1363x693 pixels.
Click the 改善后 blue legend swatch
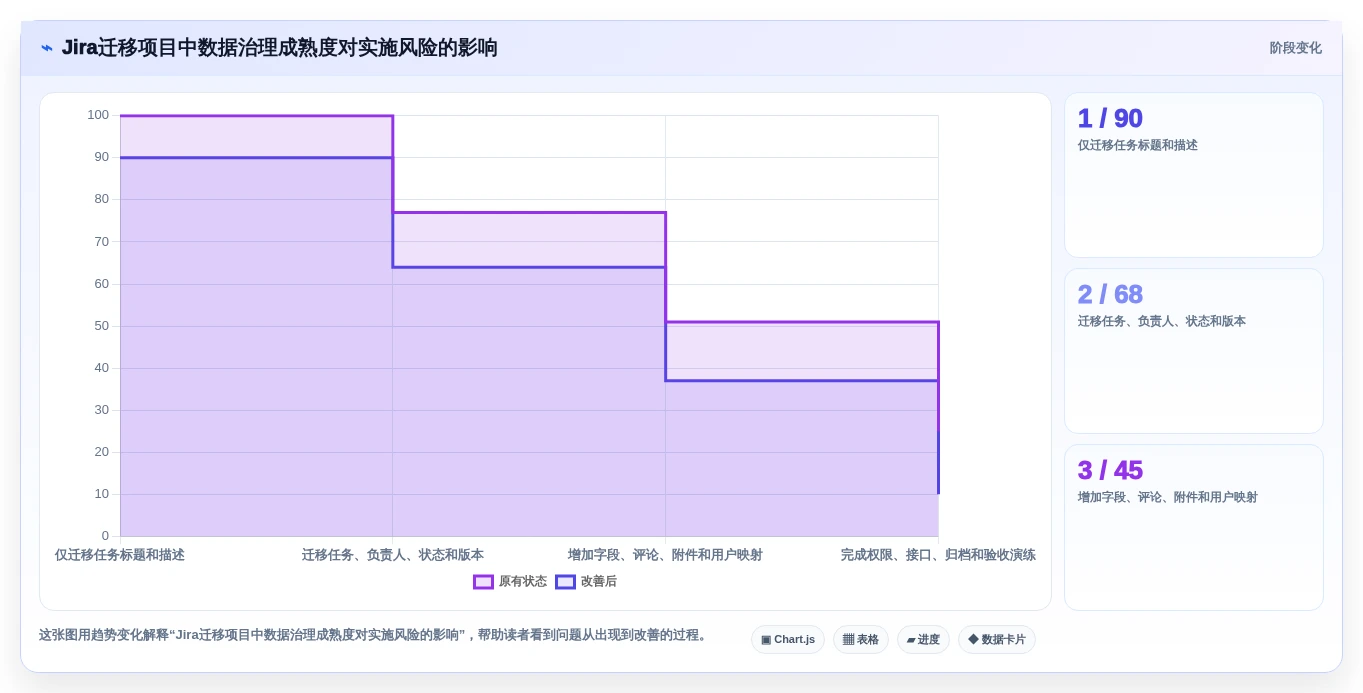[566, 582]
